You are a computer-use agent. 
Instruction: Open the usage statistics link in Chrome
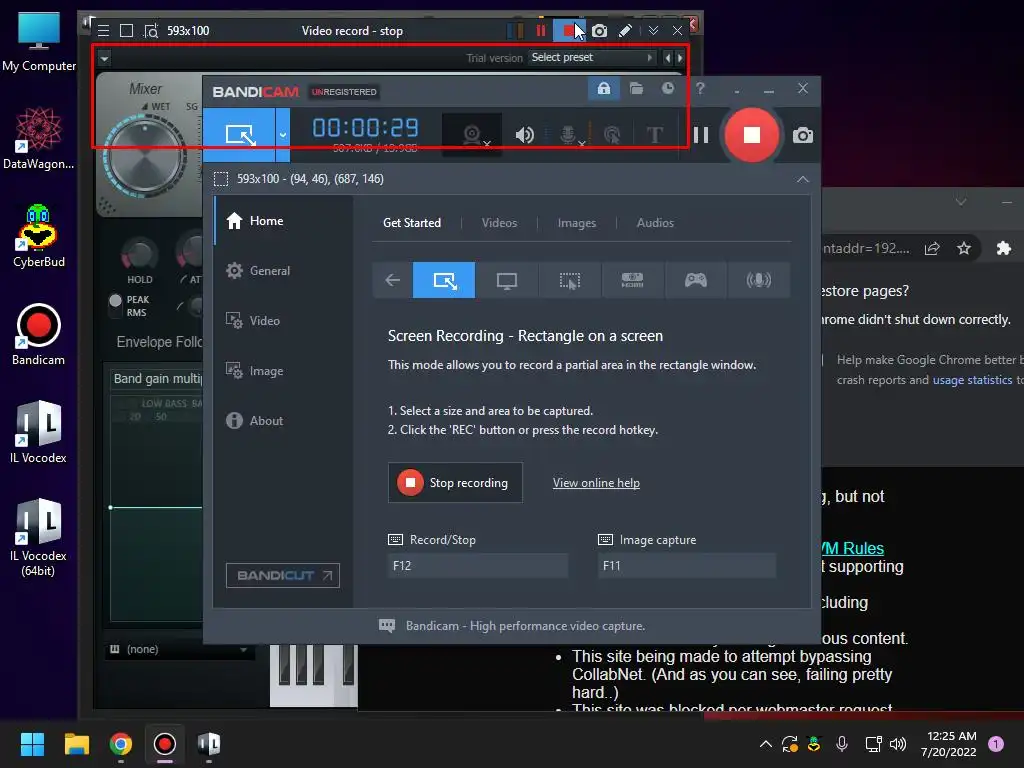[972, 380]
